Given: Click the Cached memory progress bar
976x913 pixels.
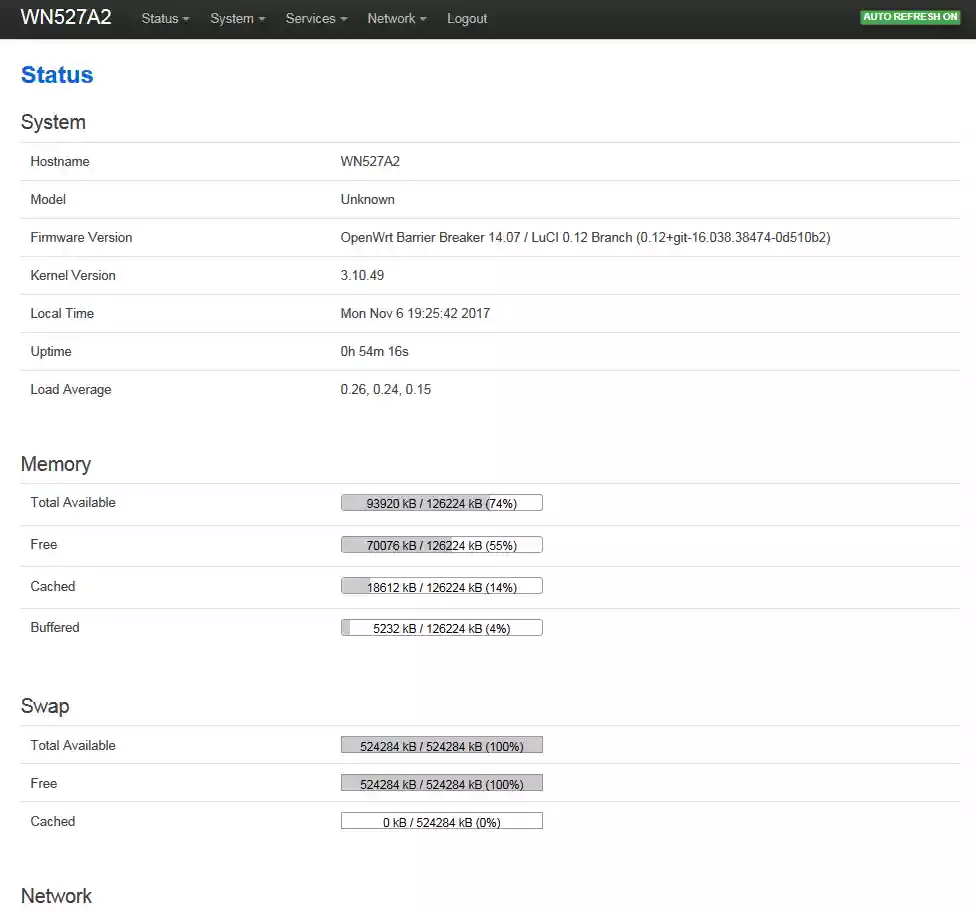Looking at the screenshot, I should coord(441,586).
